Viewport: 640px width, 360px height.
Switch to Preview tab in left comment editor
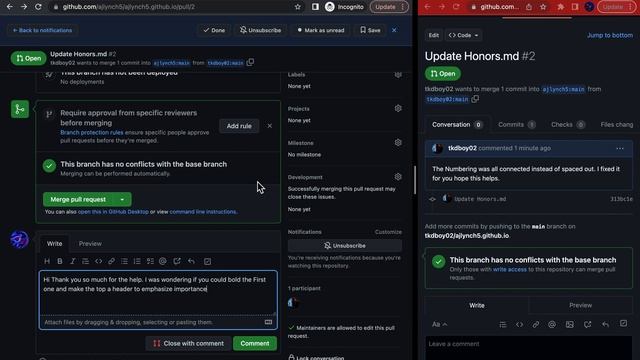(x=90, y=244)
